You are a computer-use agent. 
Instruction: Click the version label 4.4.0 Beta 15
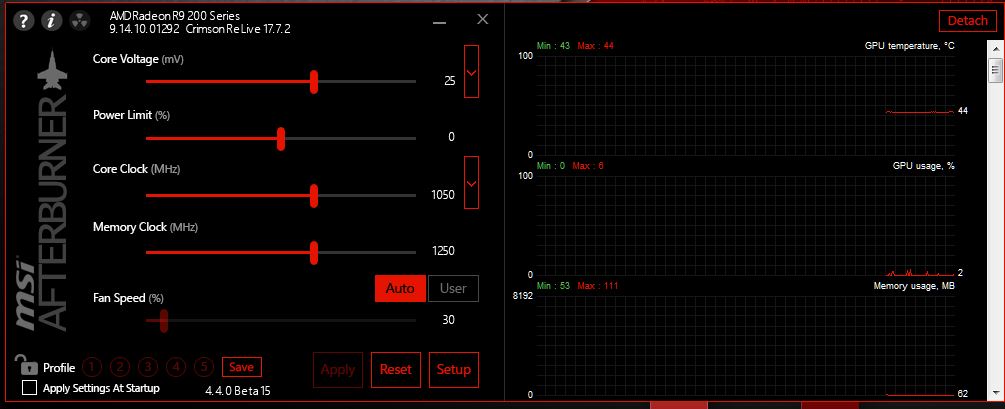pyautogui.click(x=238, y=390)
